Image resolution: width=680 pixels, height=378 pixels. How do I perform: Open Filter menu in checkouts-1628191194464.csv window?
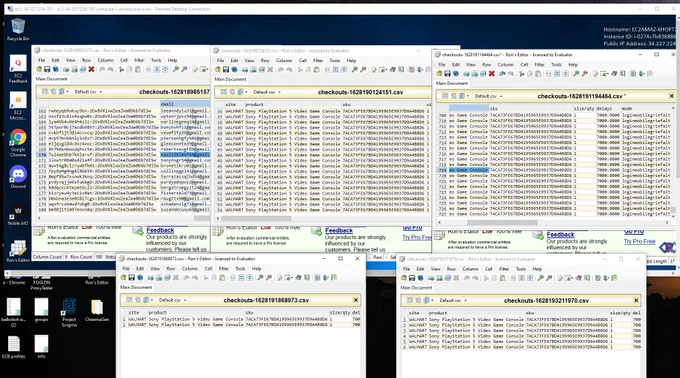coord(539,65)
